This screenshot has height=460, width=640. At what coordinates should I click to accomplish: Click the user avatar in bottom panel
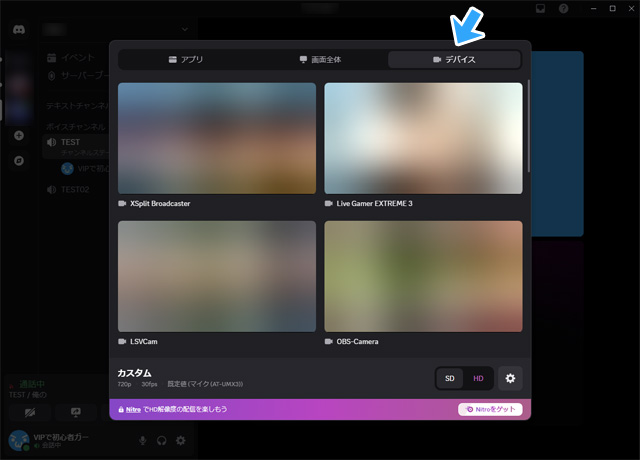[19, 440]
